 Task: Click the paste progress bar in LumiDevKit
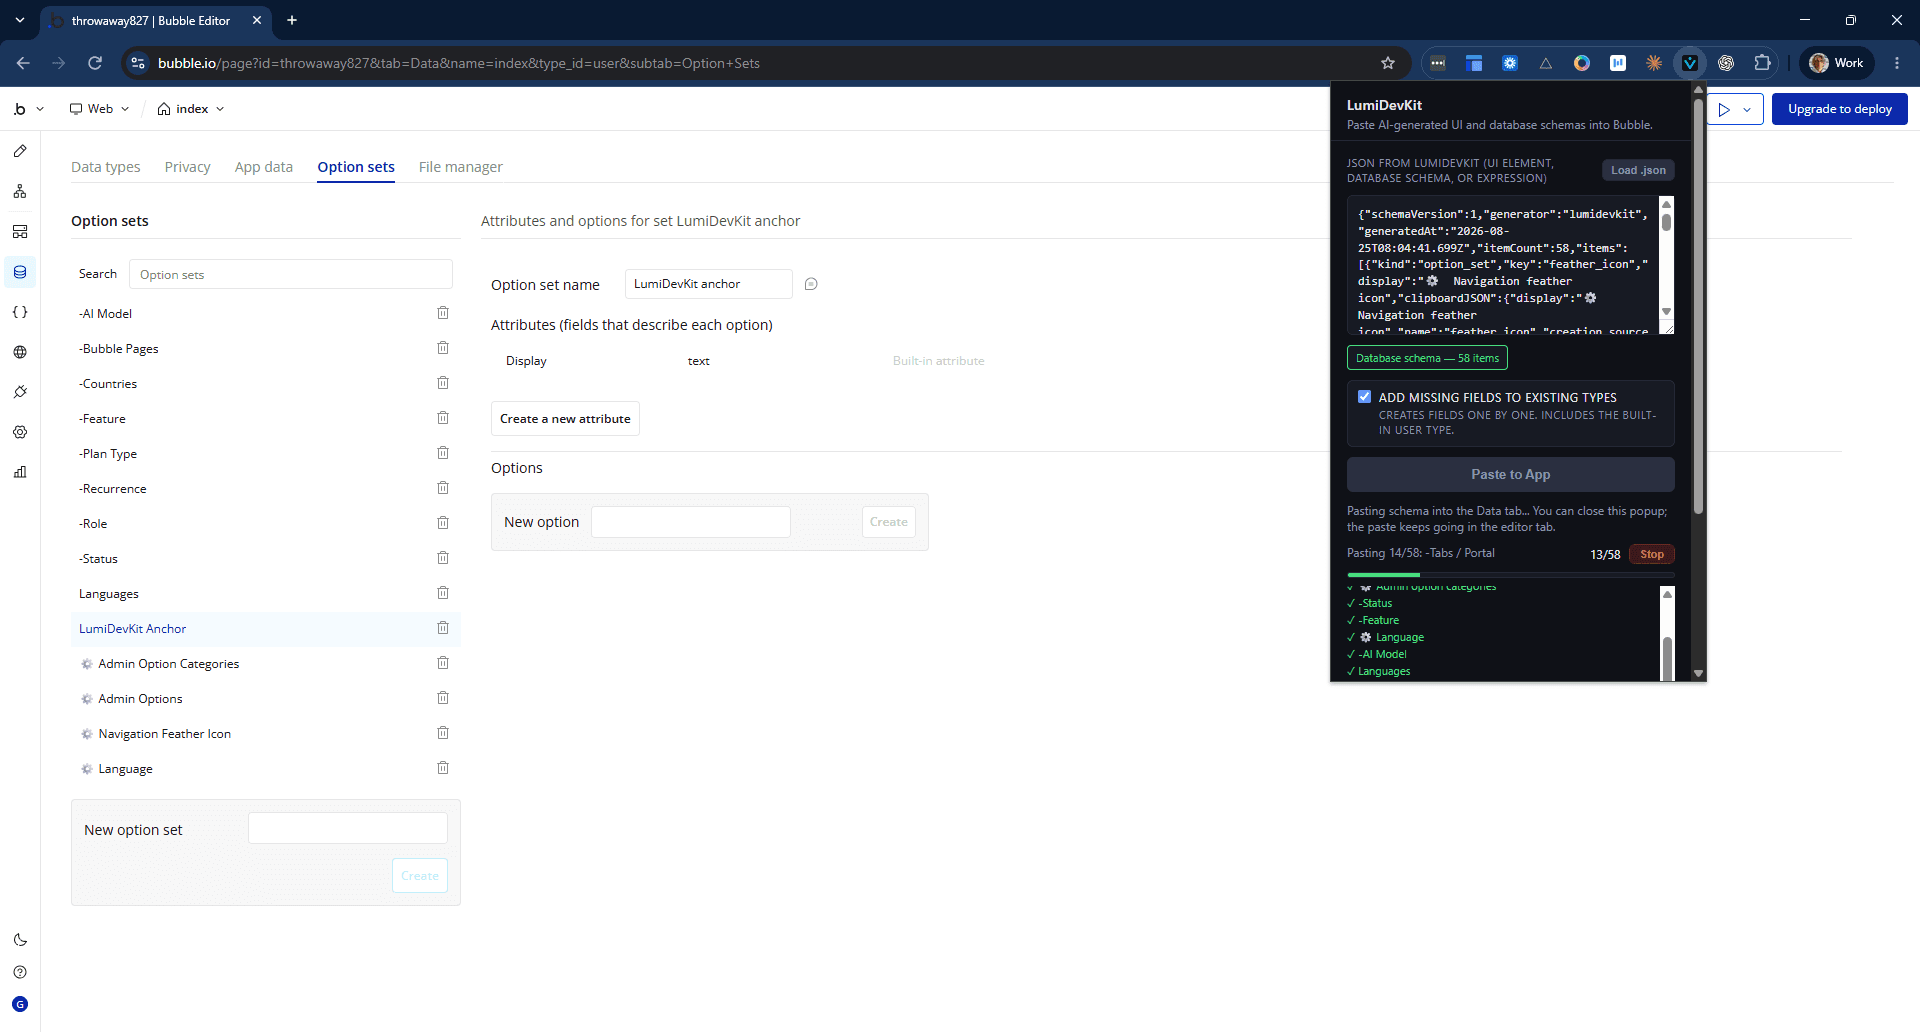[1511, 574]
